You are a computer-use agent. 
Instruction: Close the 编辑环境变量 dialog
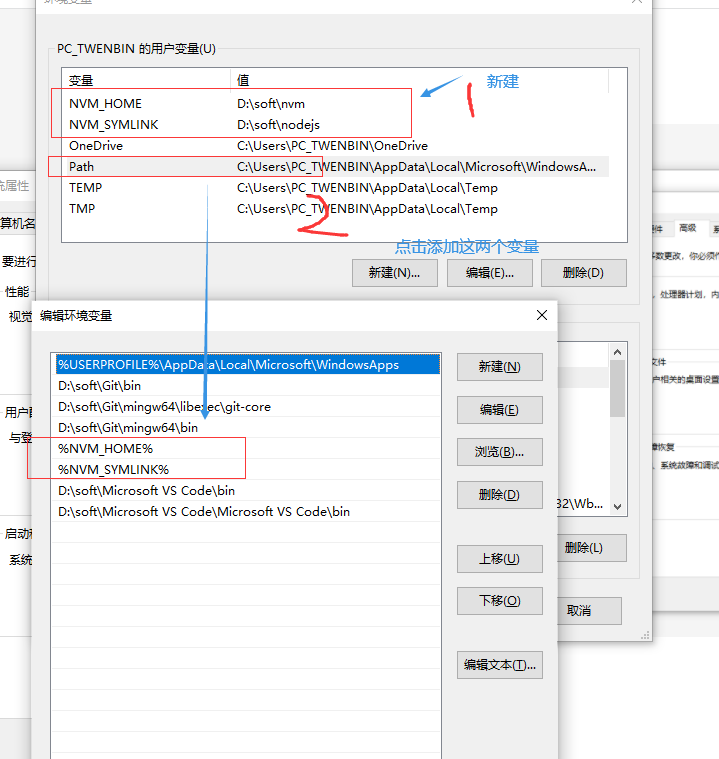[542, 315]
